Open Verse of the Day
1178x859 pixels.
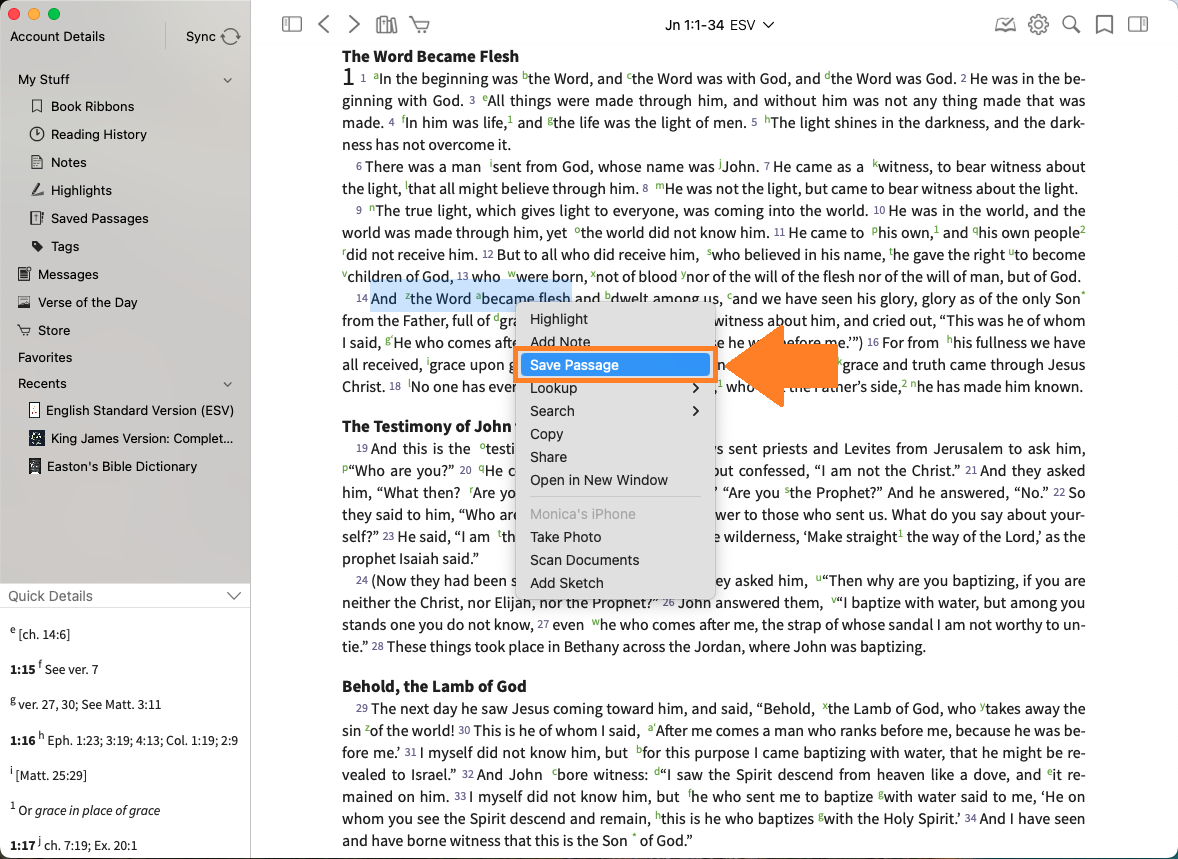88,302
